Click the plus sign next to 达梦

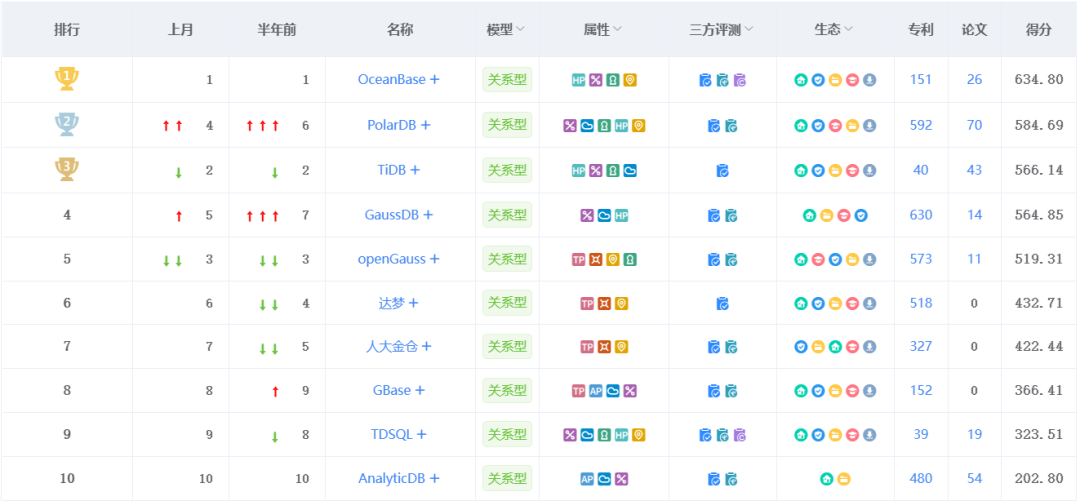pos(413,303)
